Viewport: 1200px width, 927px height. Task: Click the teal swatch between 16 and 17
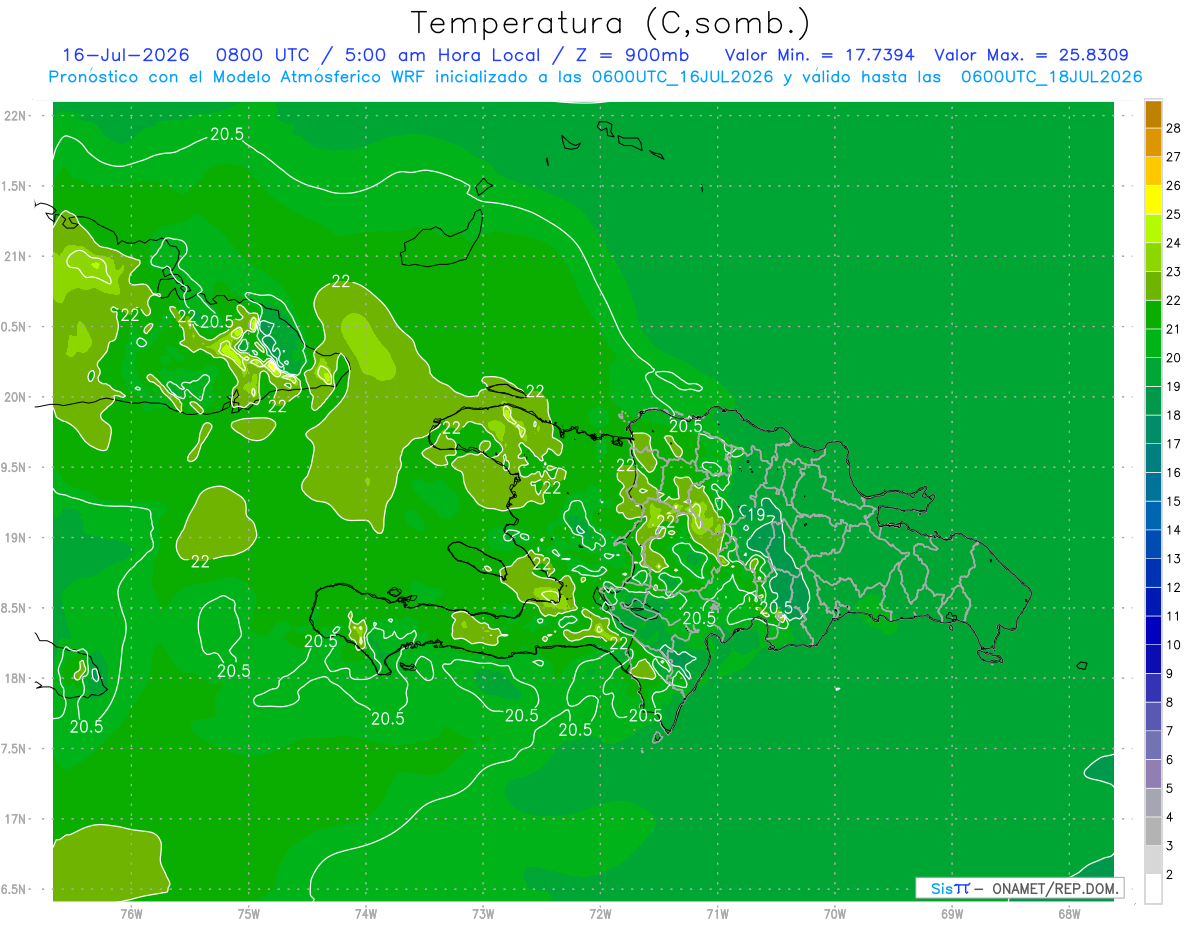pyautogui.click(x=1153, y=458)
